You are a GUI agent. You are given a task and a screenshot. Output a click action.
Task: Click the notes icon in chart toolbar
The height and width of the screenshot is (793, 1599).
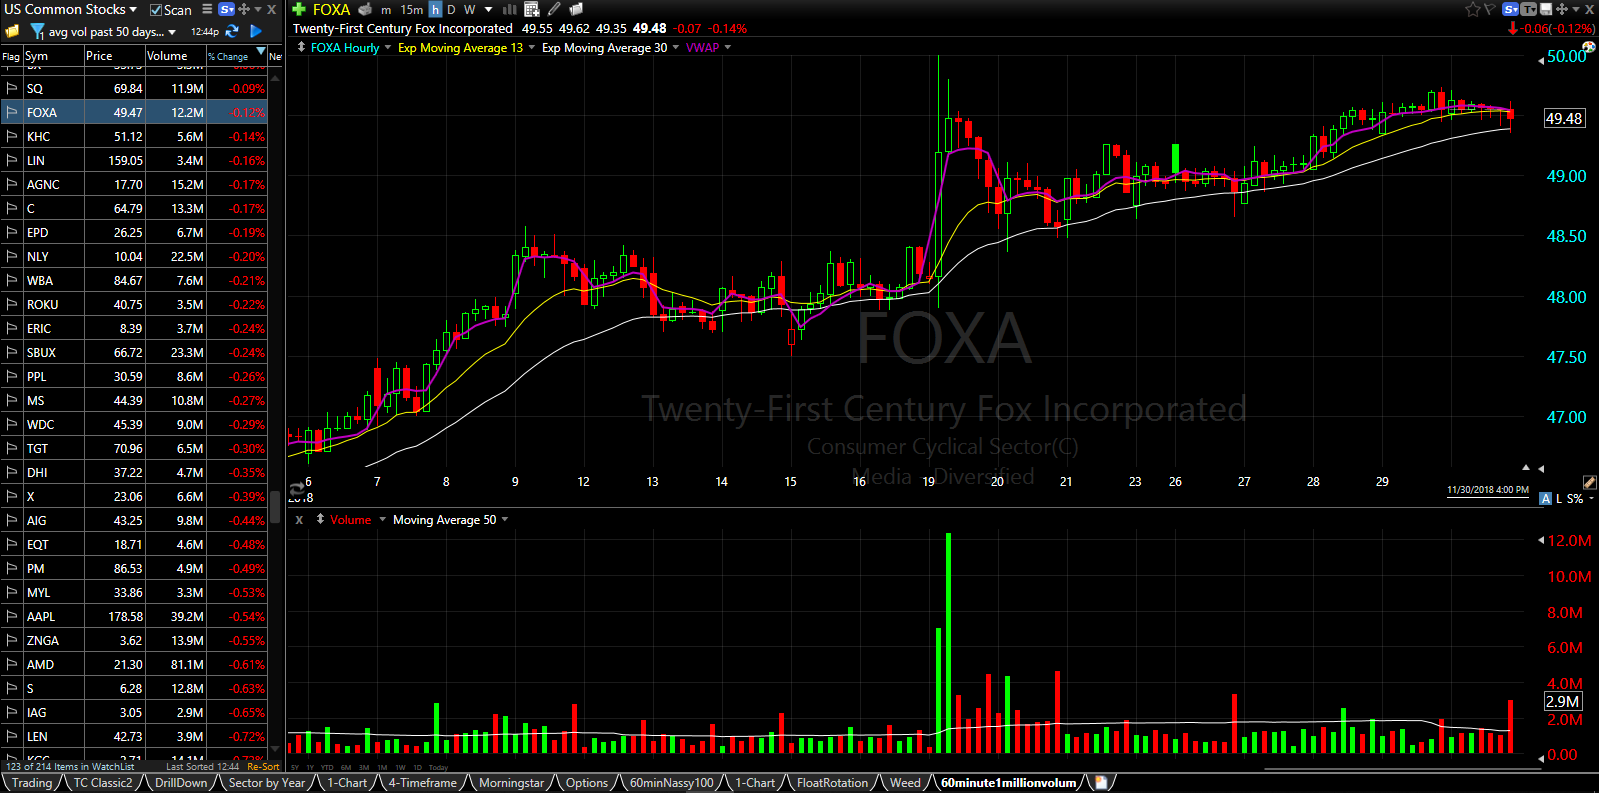(x=576, y=9)
